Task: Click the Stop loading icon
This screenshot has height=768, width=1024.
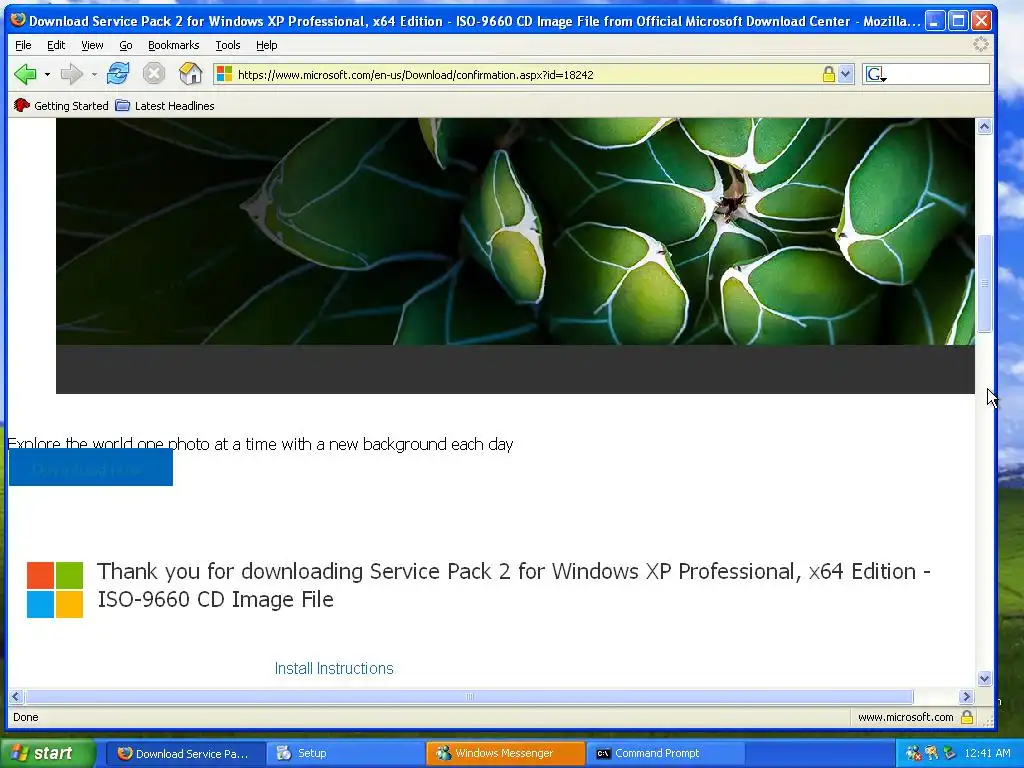Action: pyautogui.click(x=154, y=74)
